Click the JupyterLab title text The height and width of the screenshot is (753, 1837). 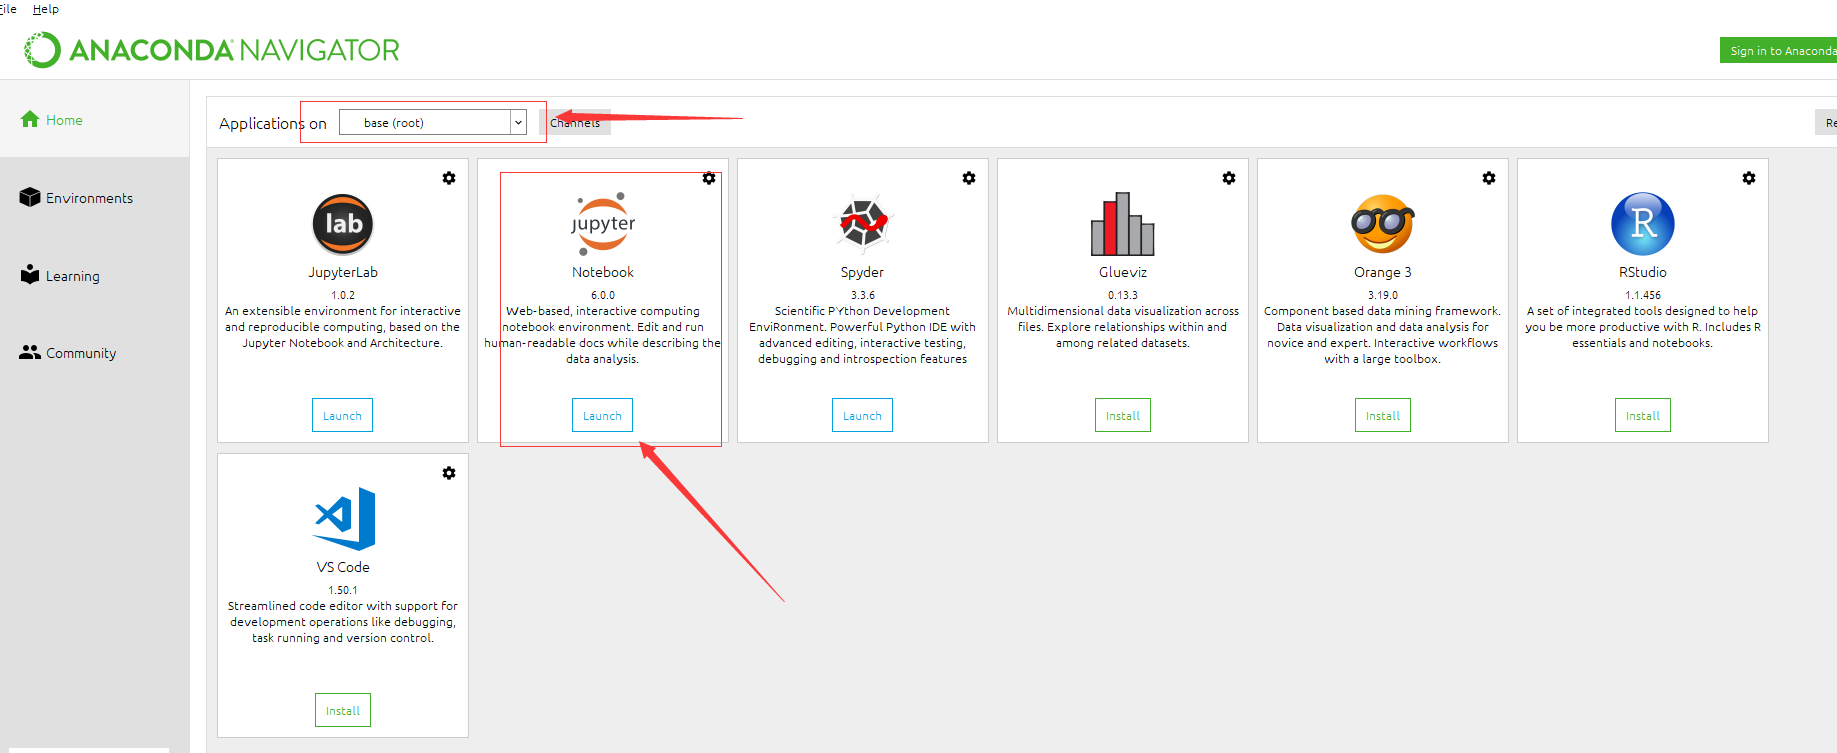click(x=343, y=272)
